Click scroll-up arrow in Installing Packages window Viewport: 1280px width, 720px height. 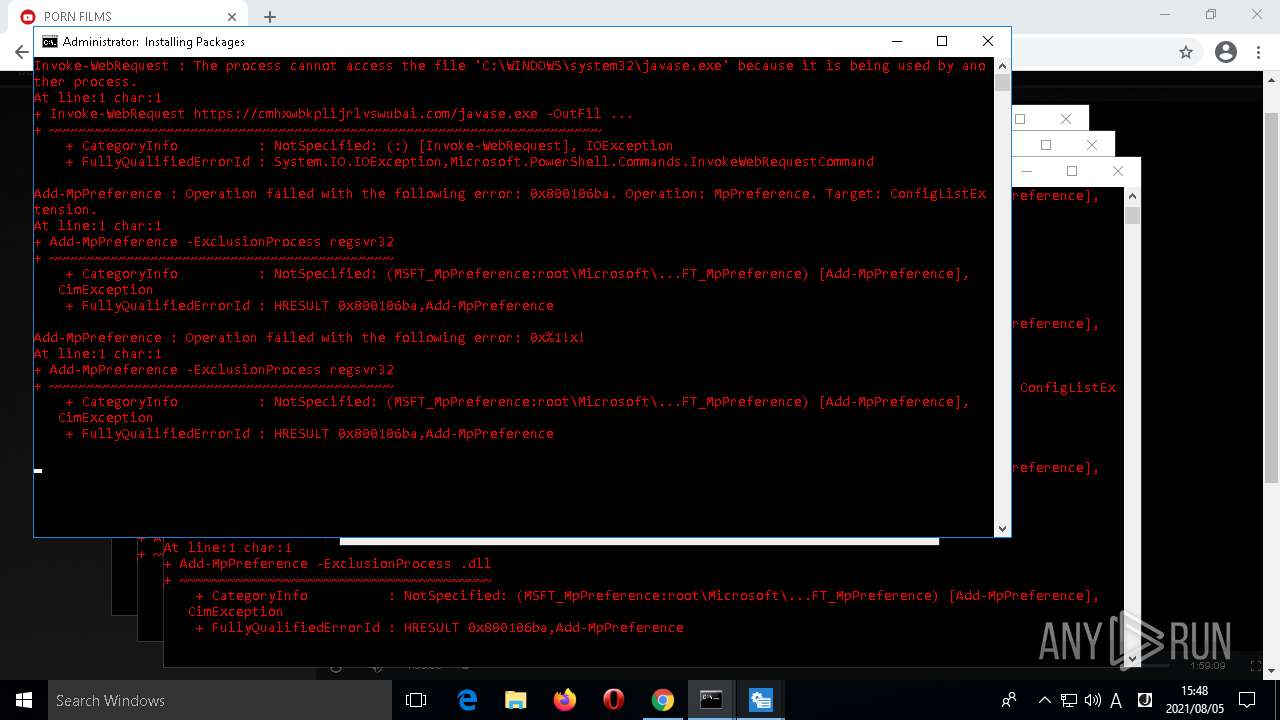tap(1002, 66)
